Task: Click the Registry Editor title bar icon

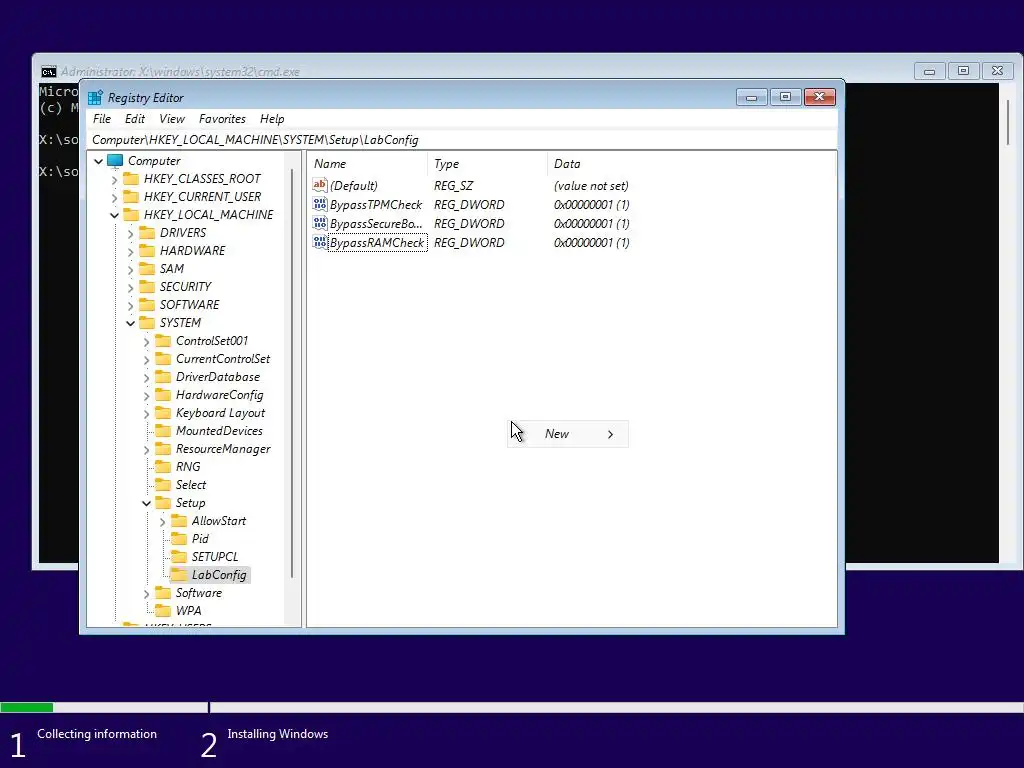Action: (95, 98)
